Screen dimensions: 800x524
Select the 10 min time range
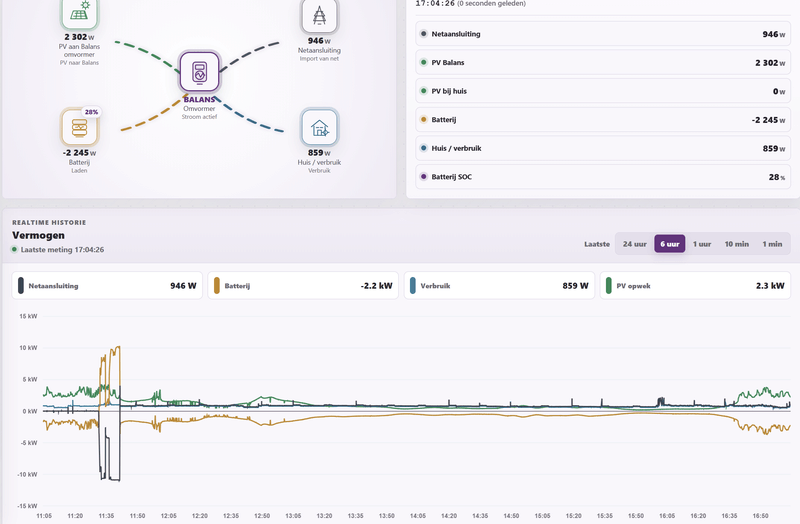tap(736, 244)
